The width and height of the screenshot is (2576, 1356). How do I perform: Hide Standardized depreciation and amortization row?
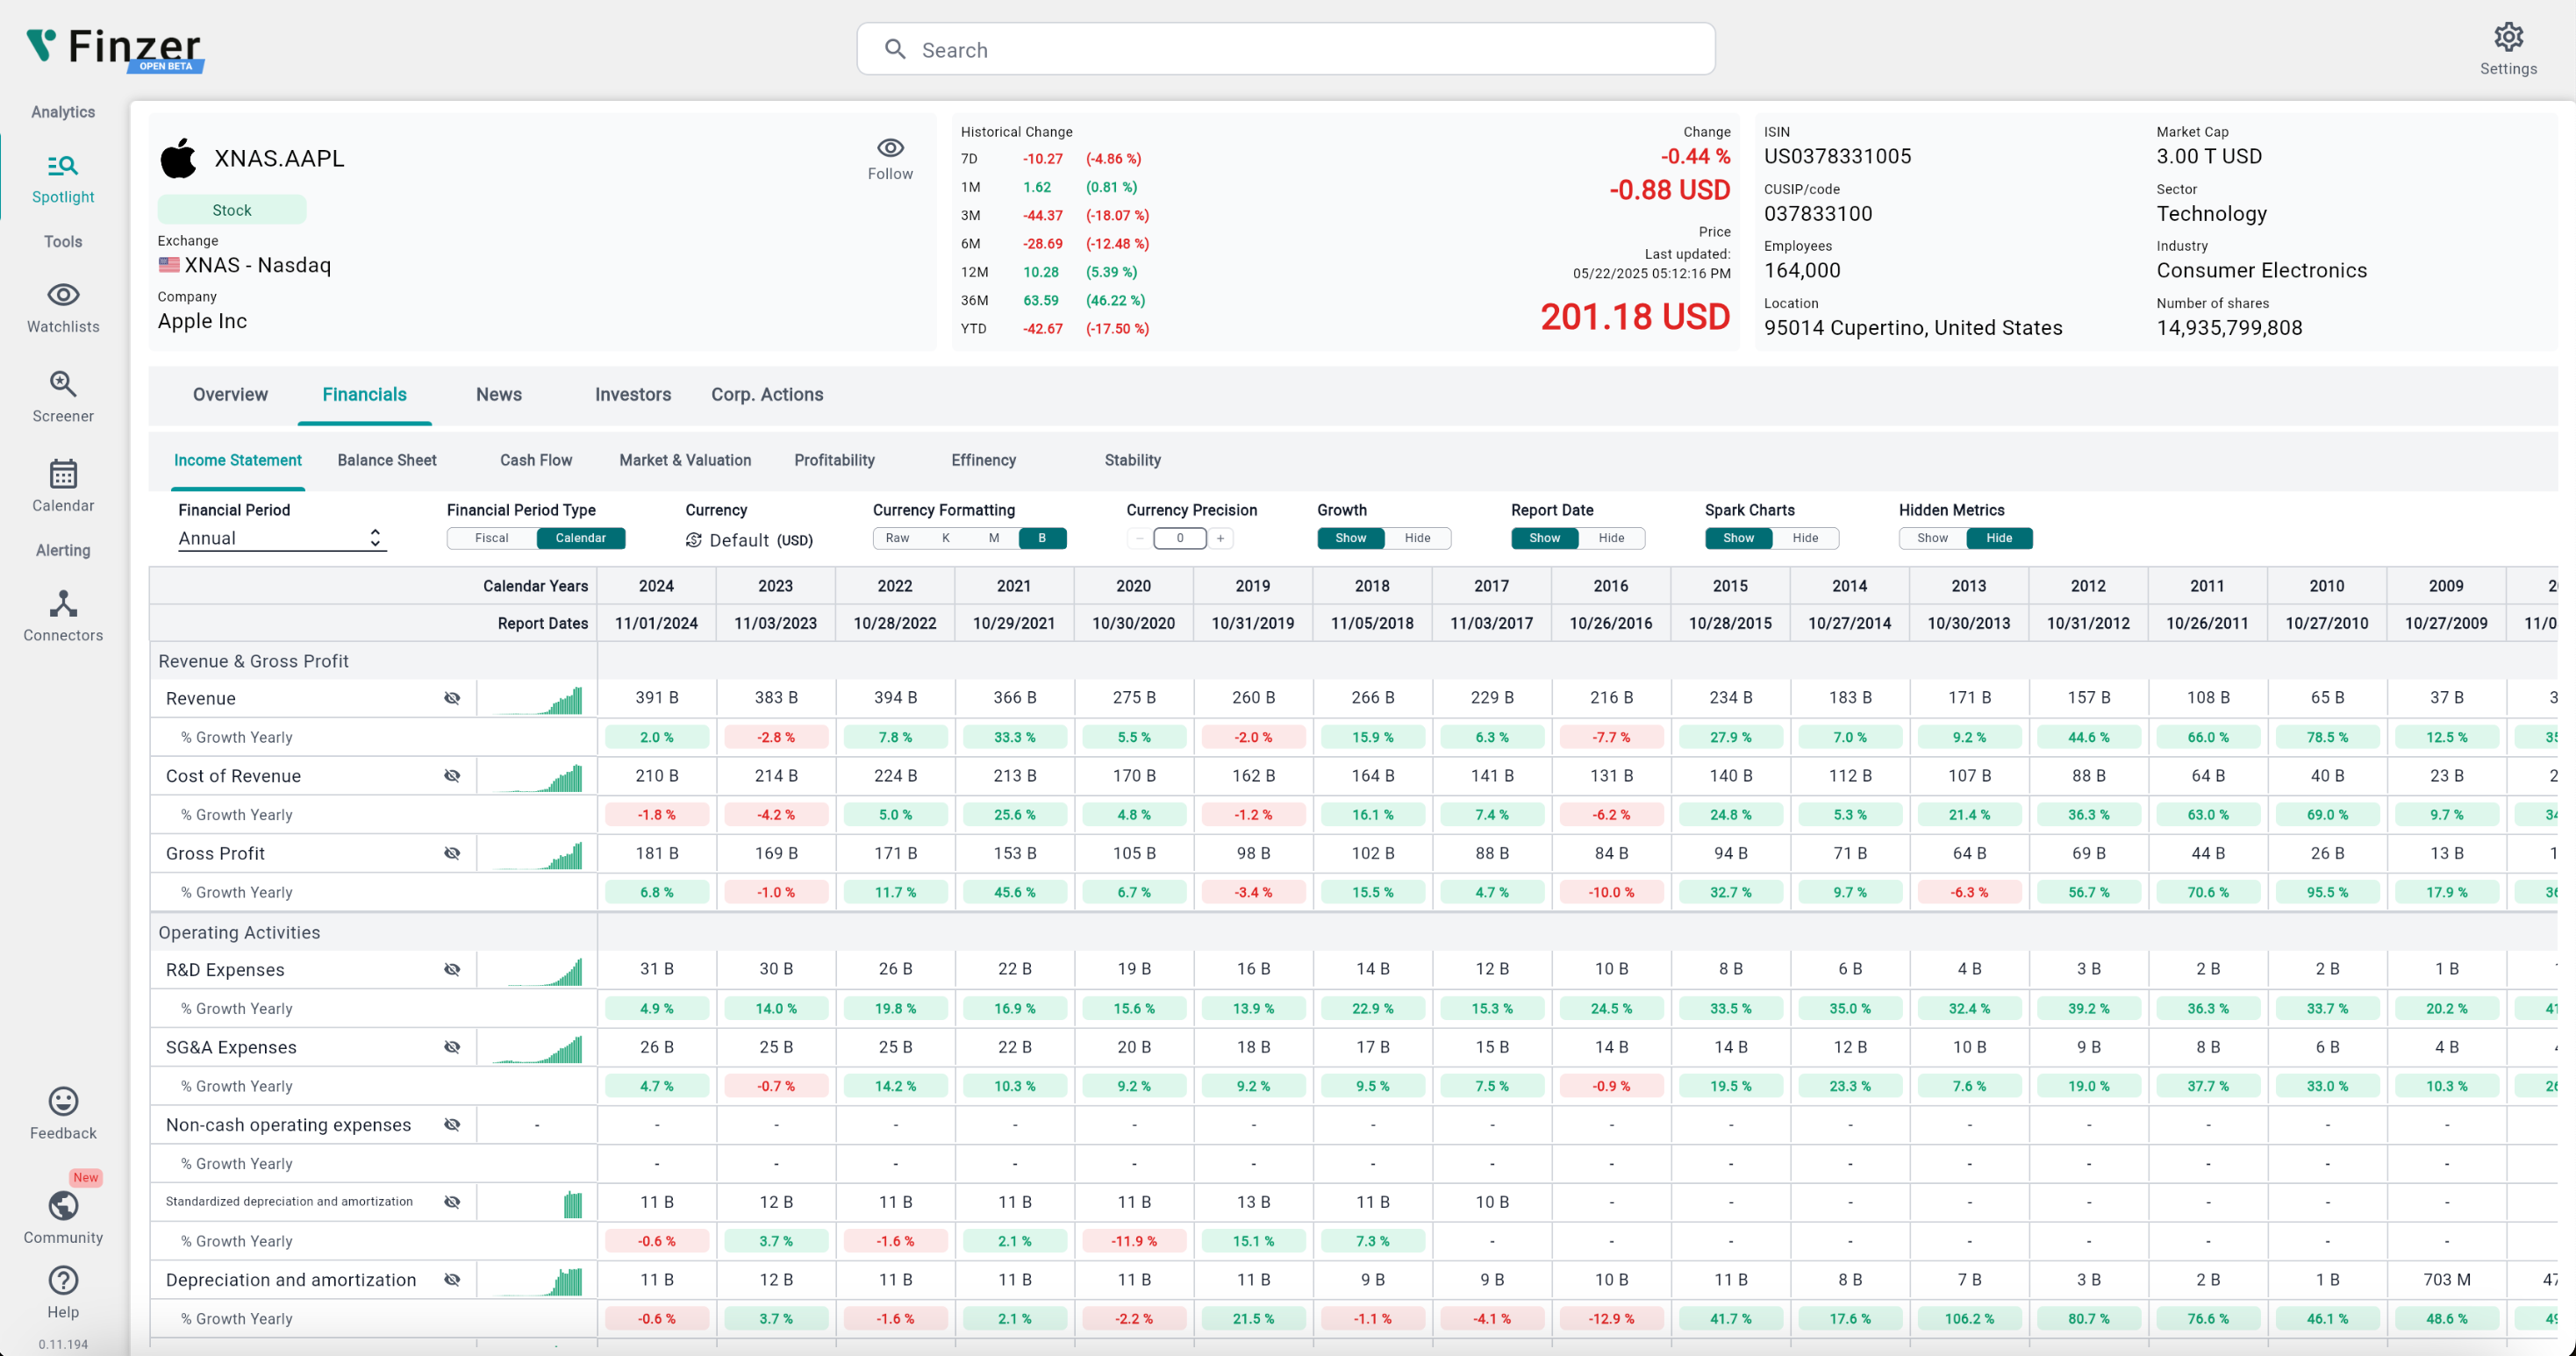(x=452, y=1202)
